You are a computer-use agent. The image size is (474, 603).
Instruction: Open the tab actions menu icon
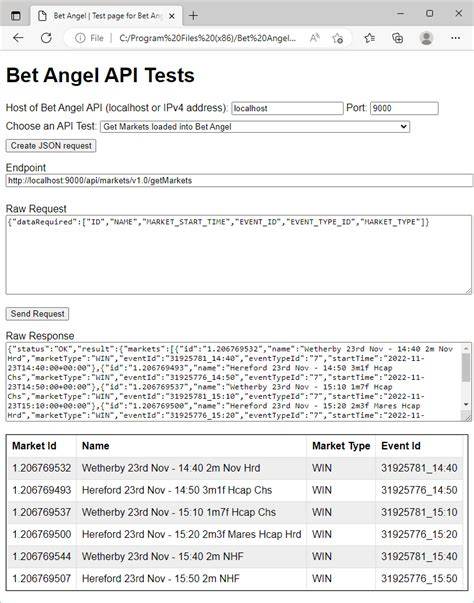pyautogui.click(x=16, y=16)
